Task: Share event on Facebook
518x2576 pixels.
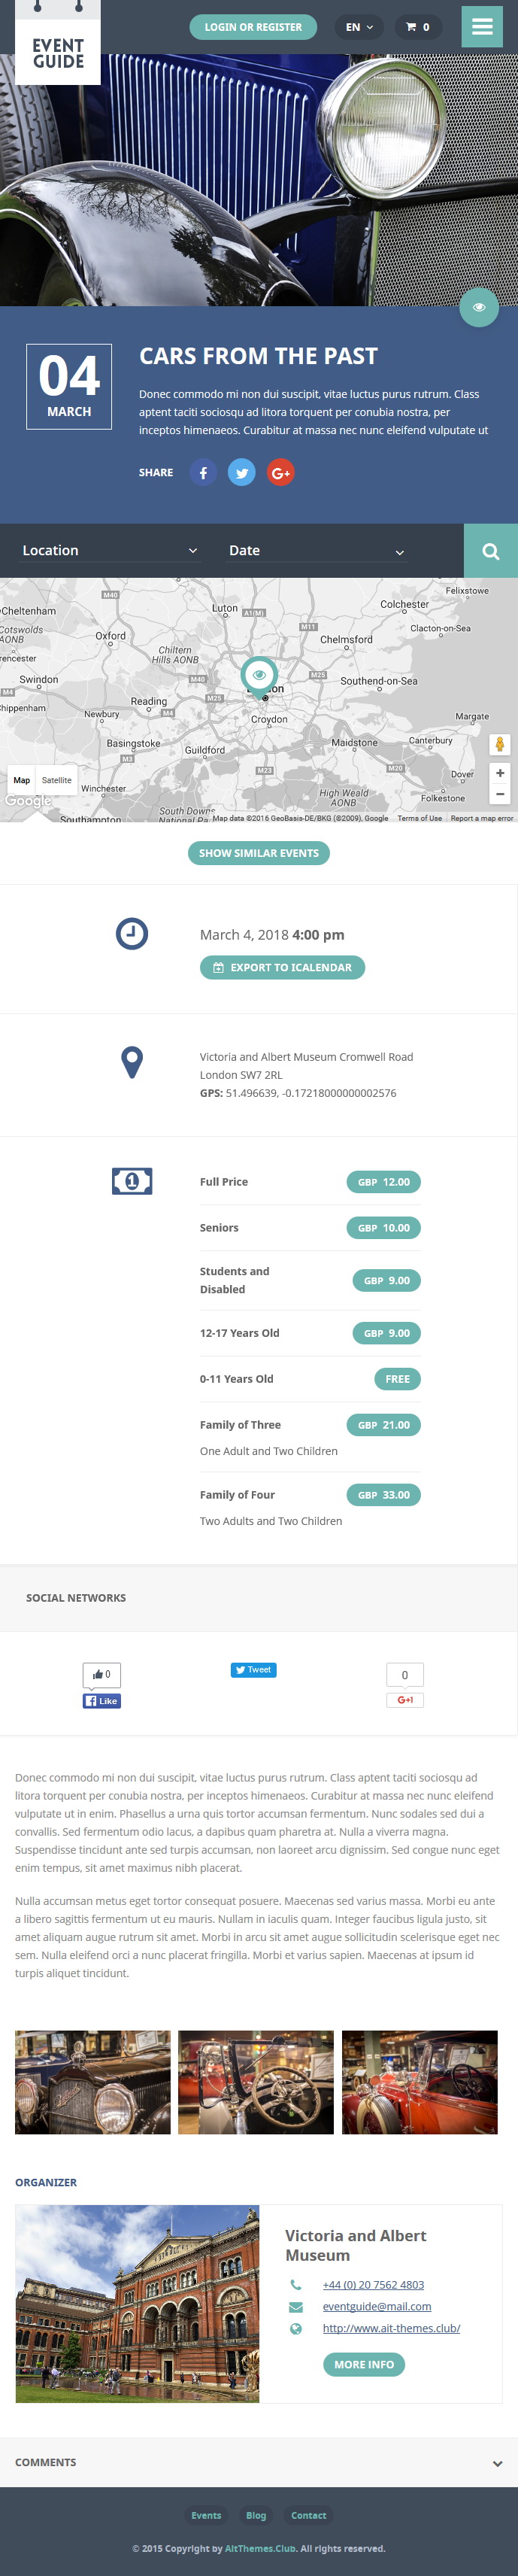Action: pyautogui.click(x=203, y=472)
